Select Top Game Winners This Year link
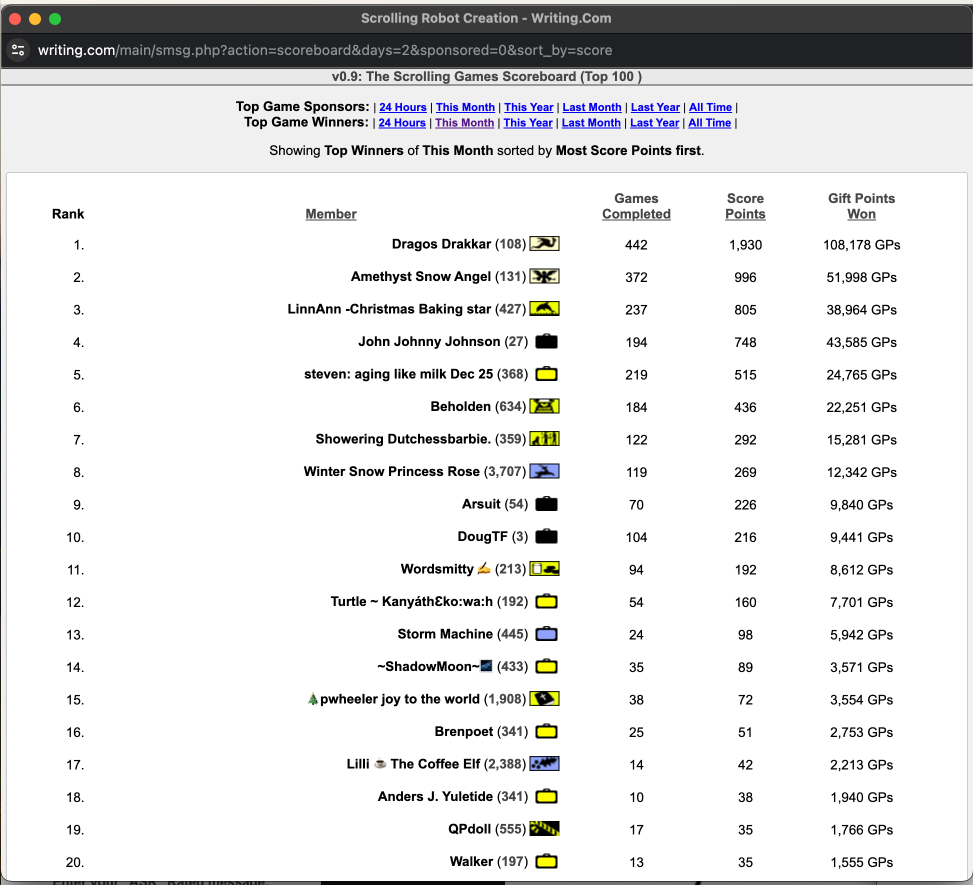This screenshot has width=973, height=885. pos(528,123)
